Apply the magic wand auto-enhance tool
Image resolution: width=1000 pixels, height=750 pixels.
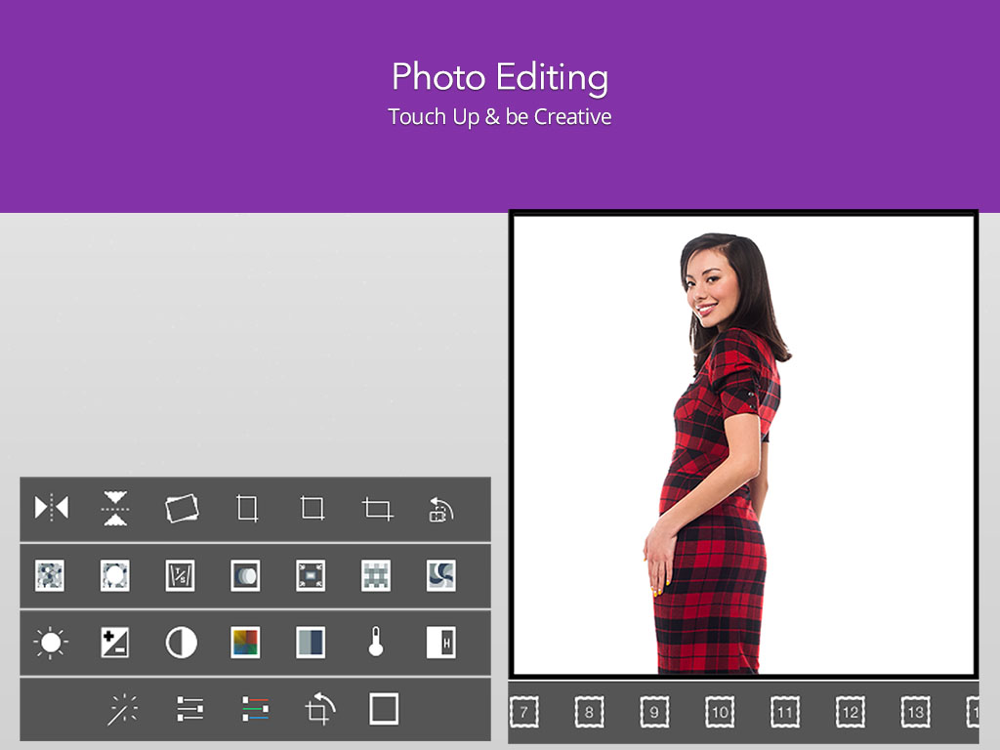click(123, 710)
